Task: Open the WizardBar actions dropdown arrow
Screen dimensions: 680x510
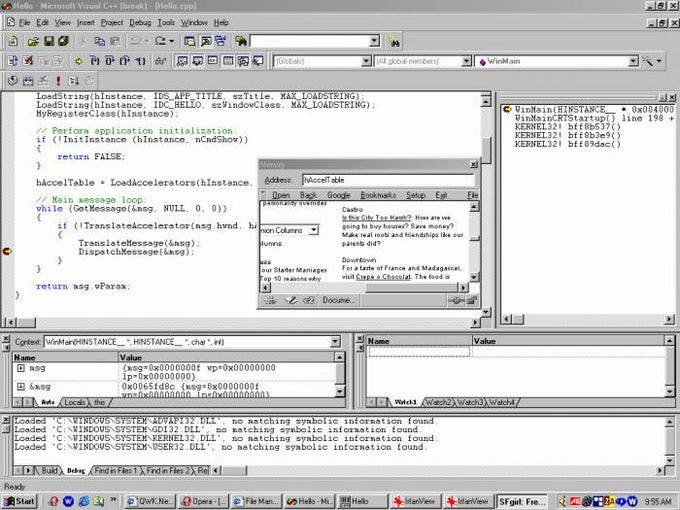Action: point(659,61)
